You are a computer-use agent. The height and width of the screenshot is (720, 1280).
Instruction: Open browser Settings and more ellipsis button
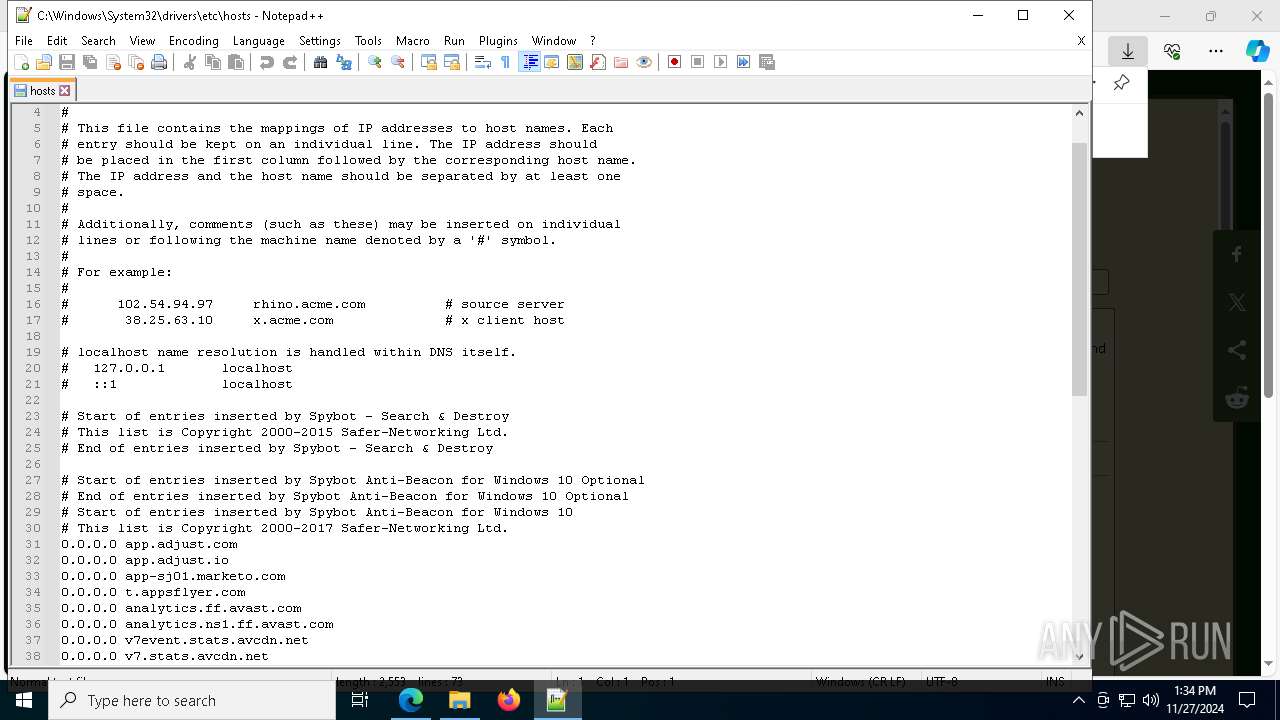pos(1216,50)
